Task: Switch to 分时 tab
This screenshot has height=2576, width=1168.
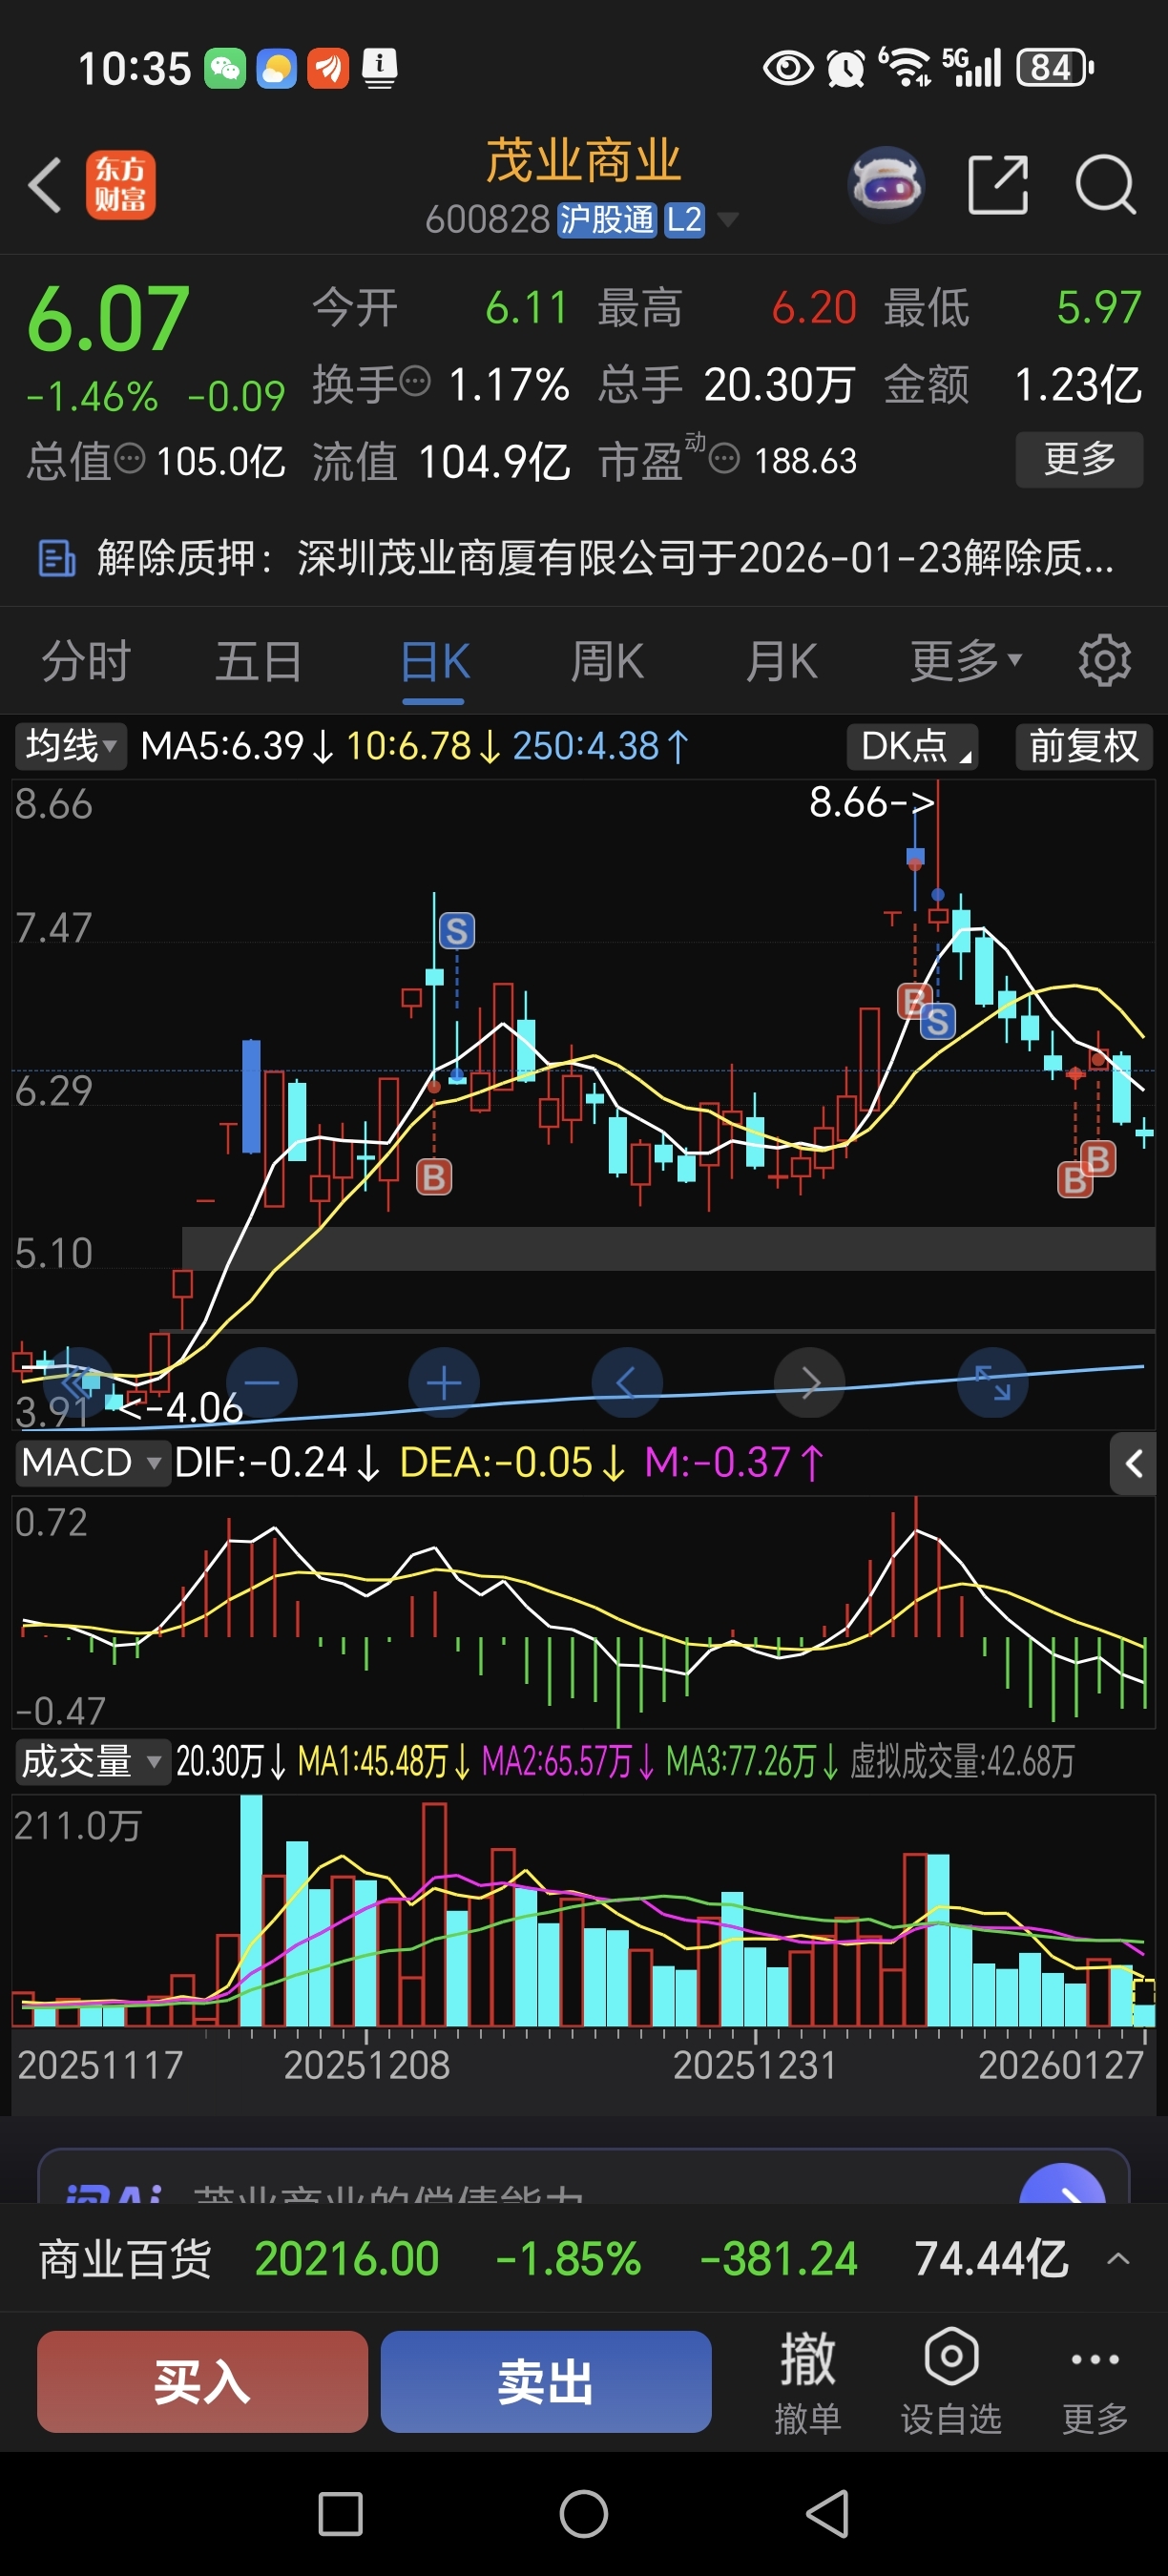Action: (86, 661)
